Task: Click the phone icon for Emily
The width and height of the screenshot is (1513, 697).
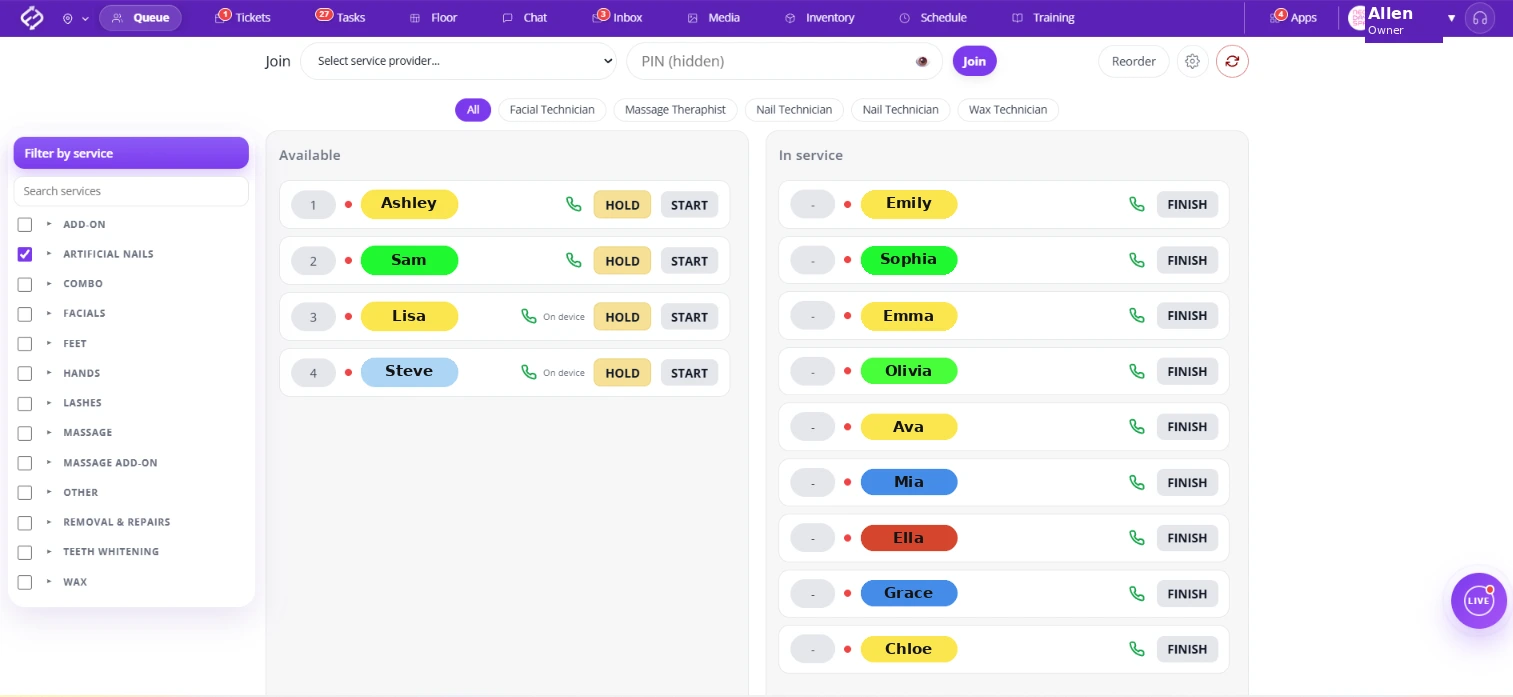Action: pos(1137,204)
